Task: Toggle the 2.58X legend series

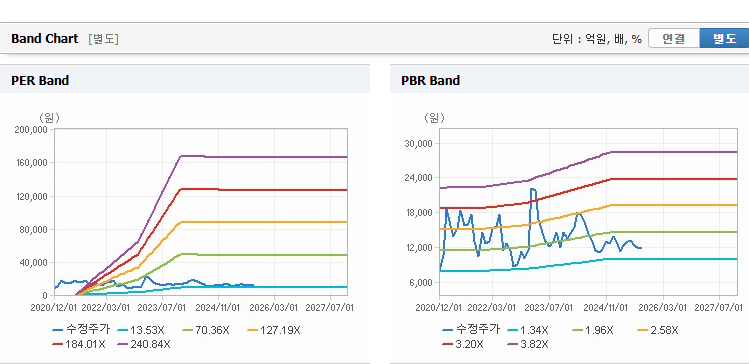Action: (x=658, y=330)
